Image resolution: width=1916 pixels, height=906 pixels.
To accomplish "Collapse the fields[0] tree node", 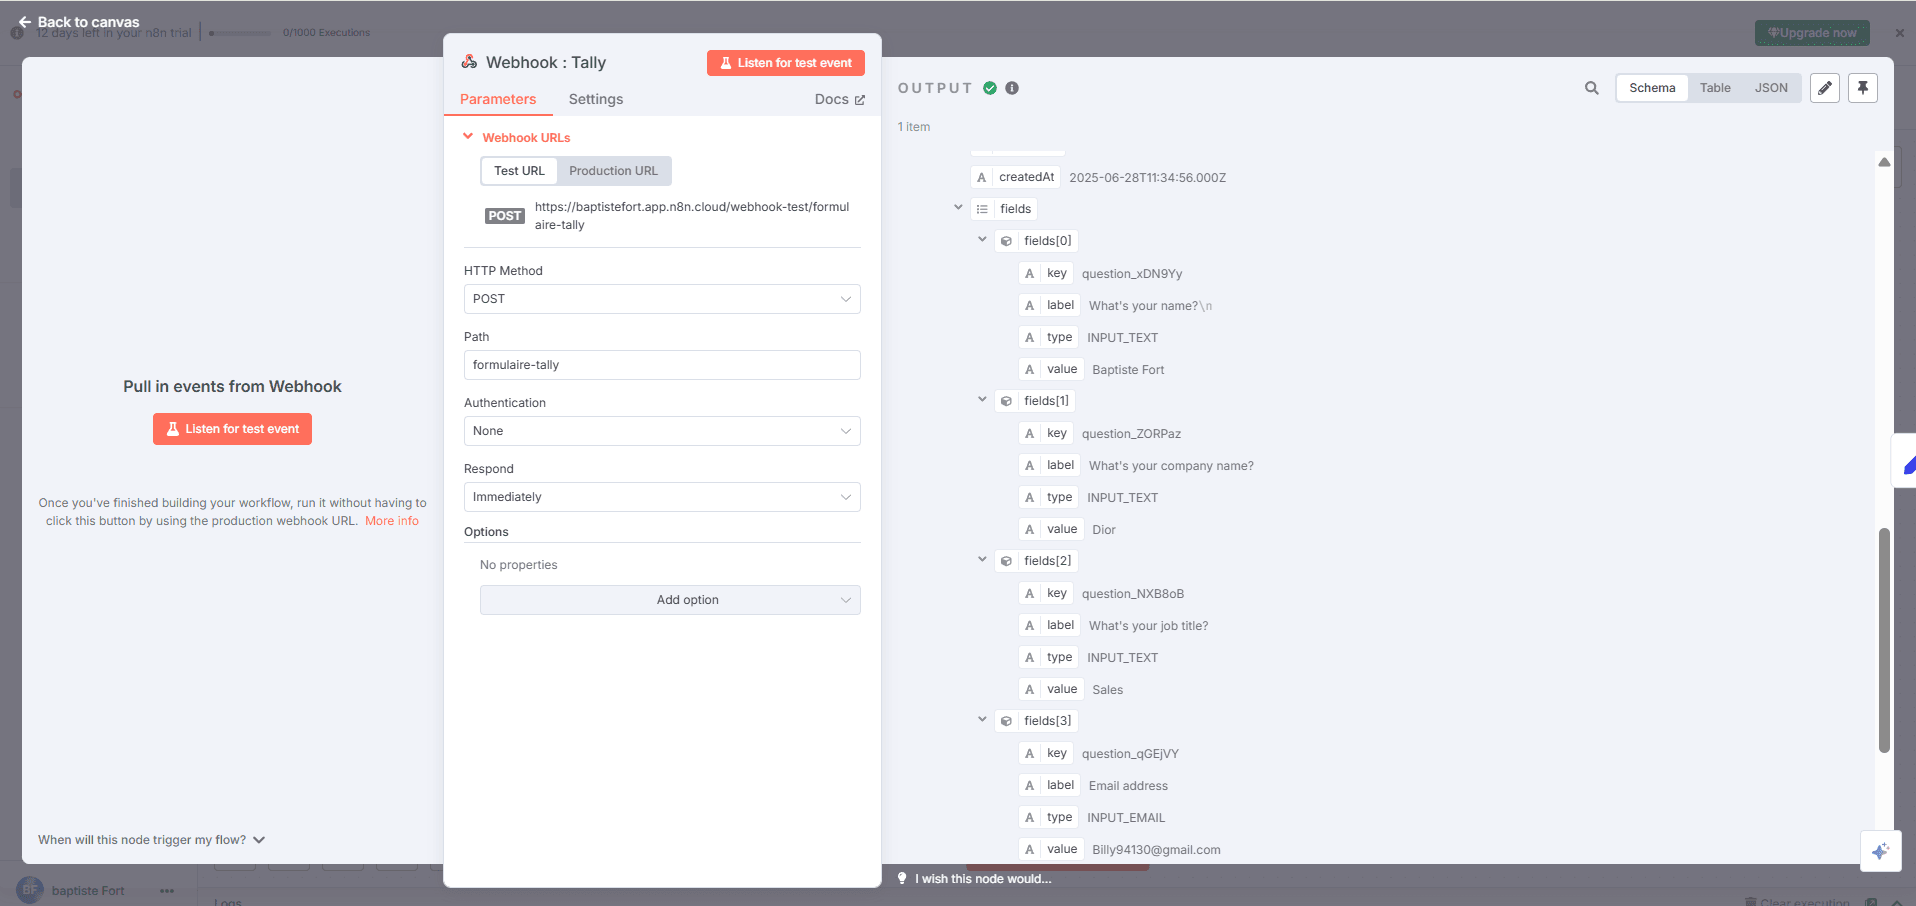I will (982, 240).
